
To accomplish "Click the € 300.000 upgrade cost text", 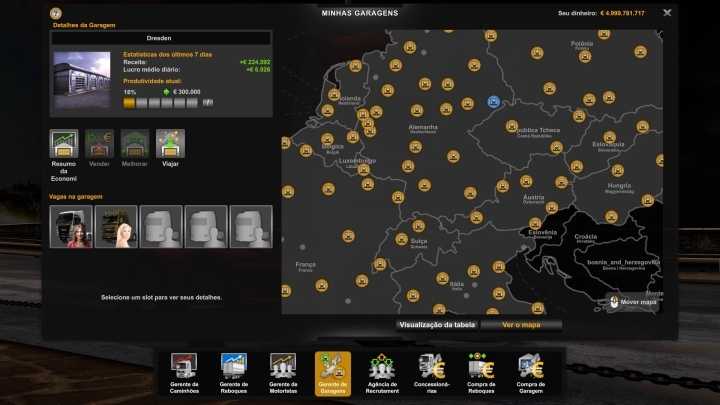I will (186, 92).
